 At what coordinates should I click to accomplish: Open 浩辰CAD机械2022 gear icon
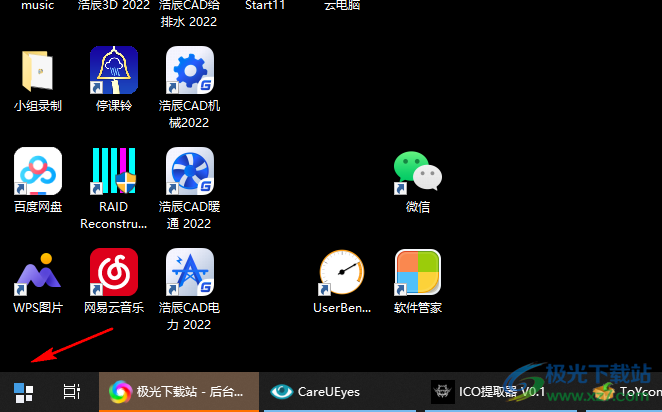tap(190, 70)
